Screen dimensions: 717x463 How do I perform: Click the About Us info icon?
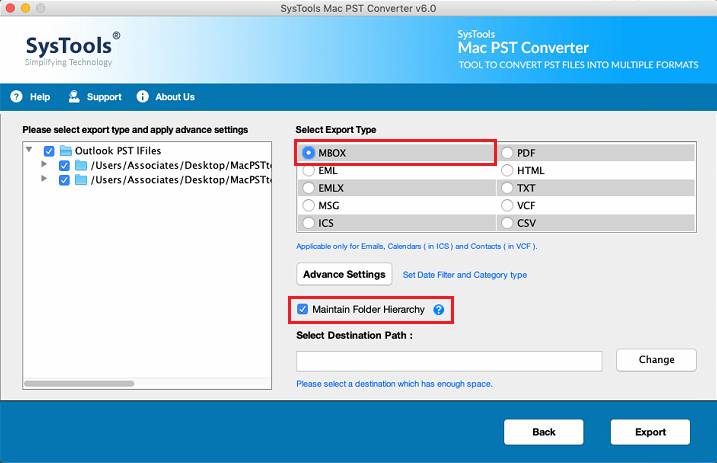click(143, 96)
